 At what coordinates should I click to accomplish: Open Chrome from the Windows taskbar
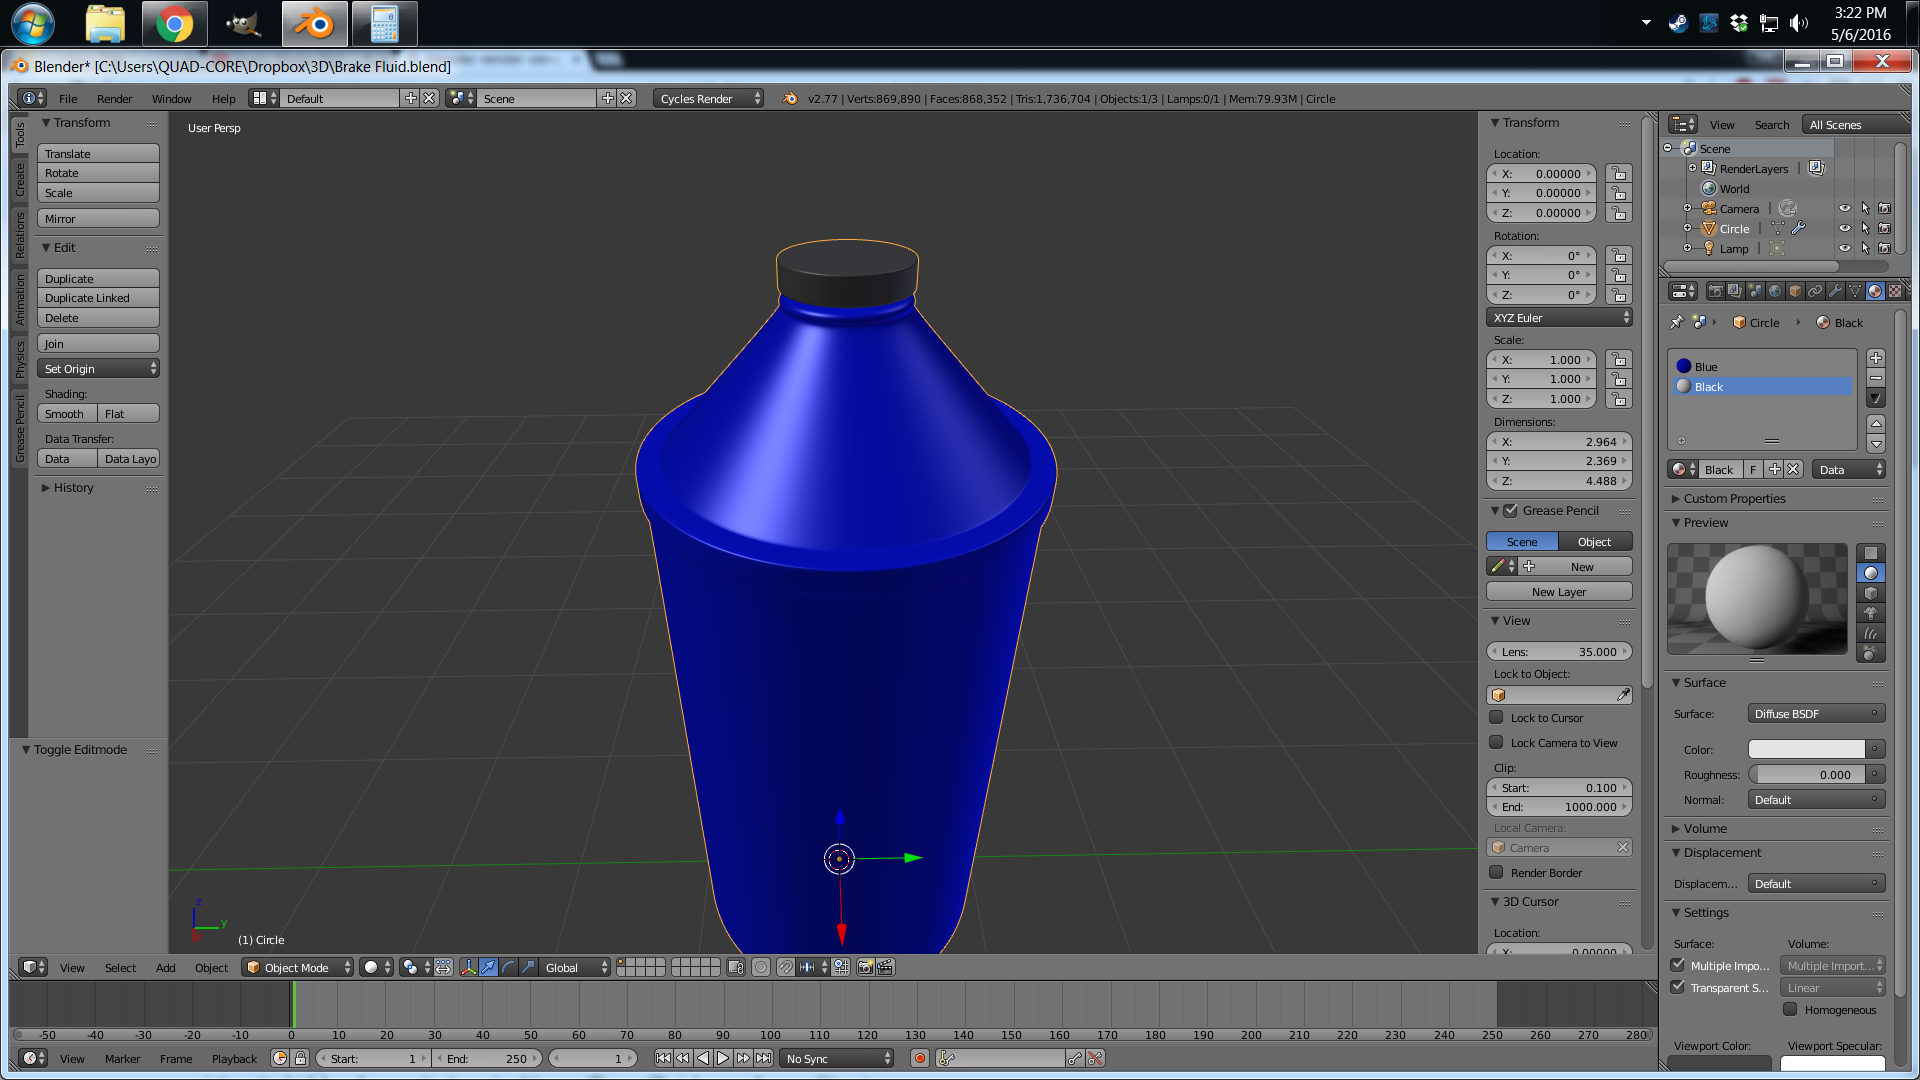click(x=174, y=24)
